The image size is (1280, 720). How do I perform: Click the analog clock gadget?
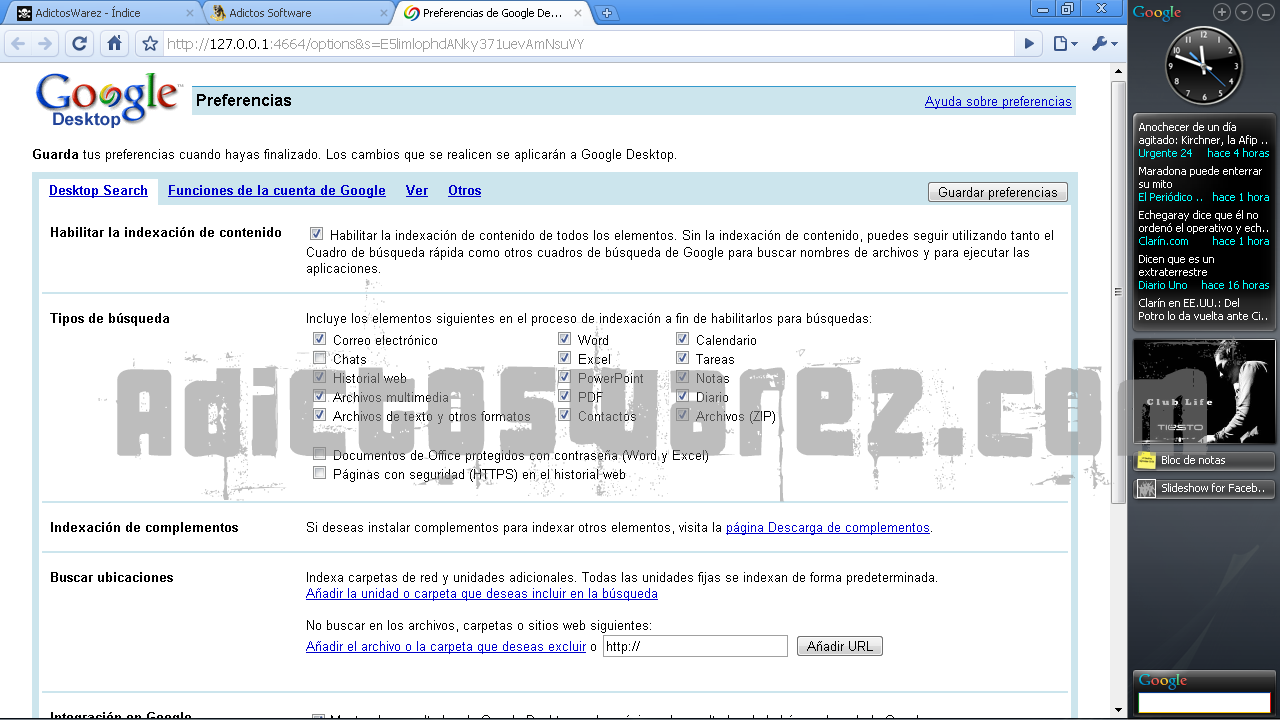click(1204, 66)
